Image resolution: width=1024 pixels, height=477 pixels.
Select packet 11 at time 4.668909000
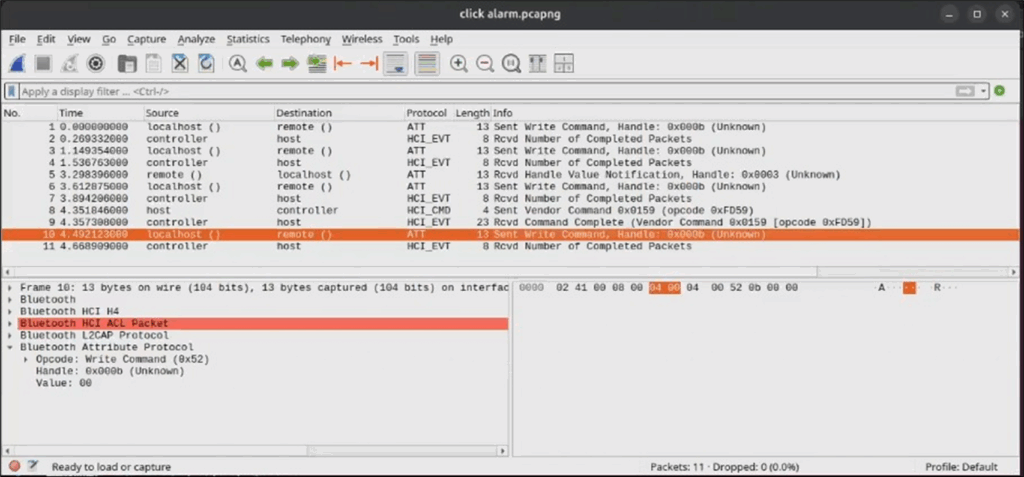(x=509, y=246)
